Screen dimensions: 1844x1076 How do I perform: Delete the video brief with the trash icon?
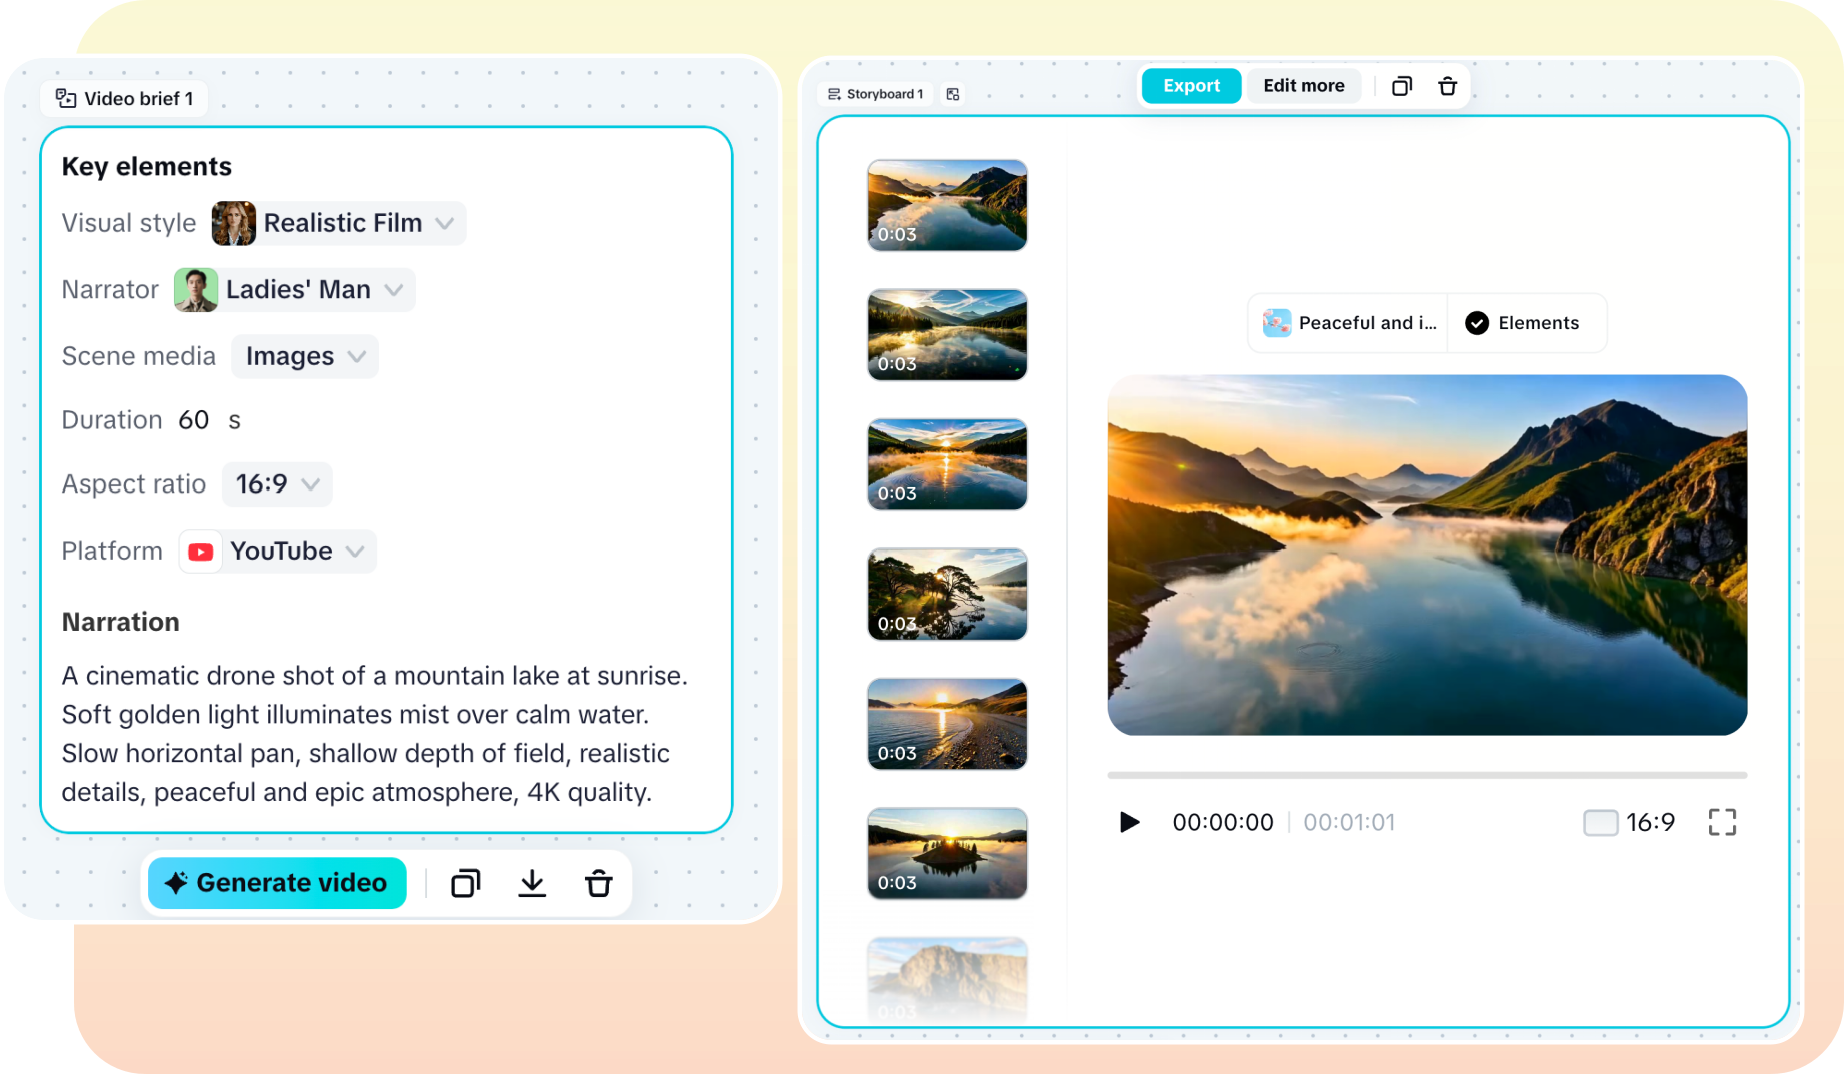click(x=598, y=883)
